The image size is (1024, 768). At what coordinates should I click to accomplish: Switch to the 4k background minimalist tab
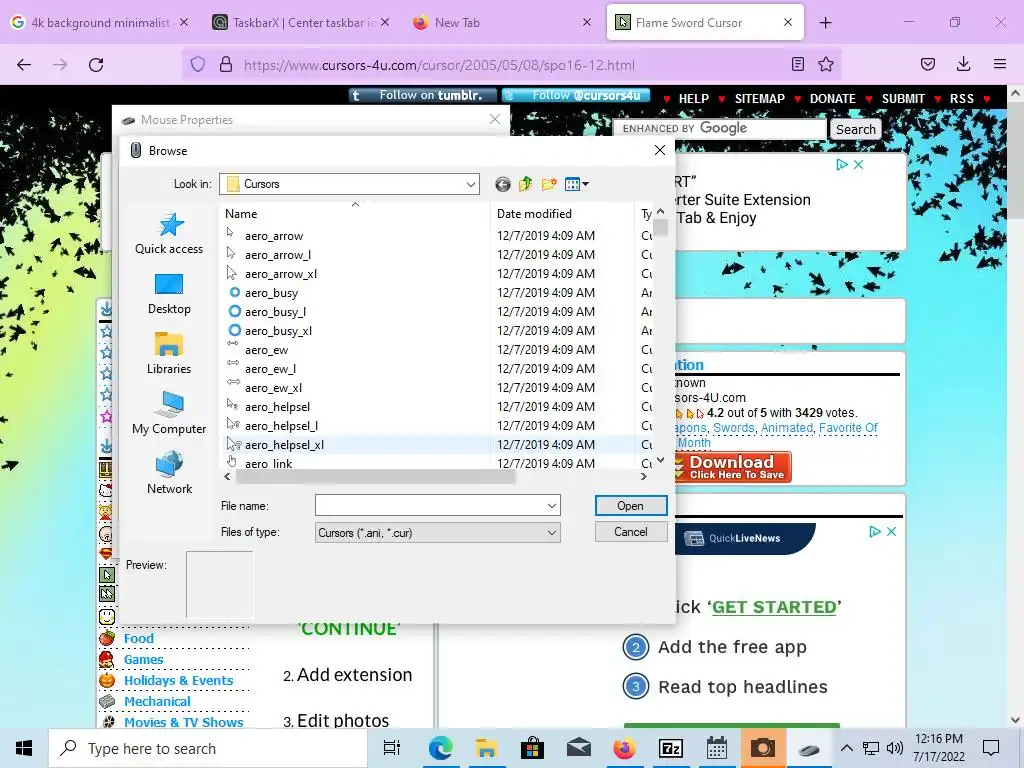[x=99, y=23]
